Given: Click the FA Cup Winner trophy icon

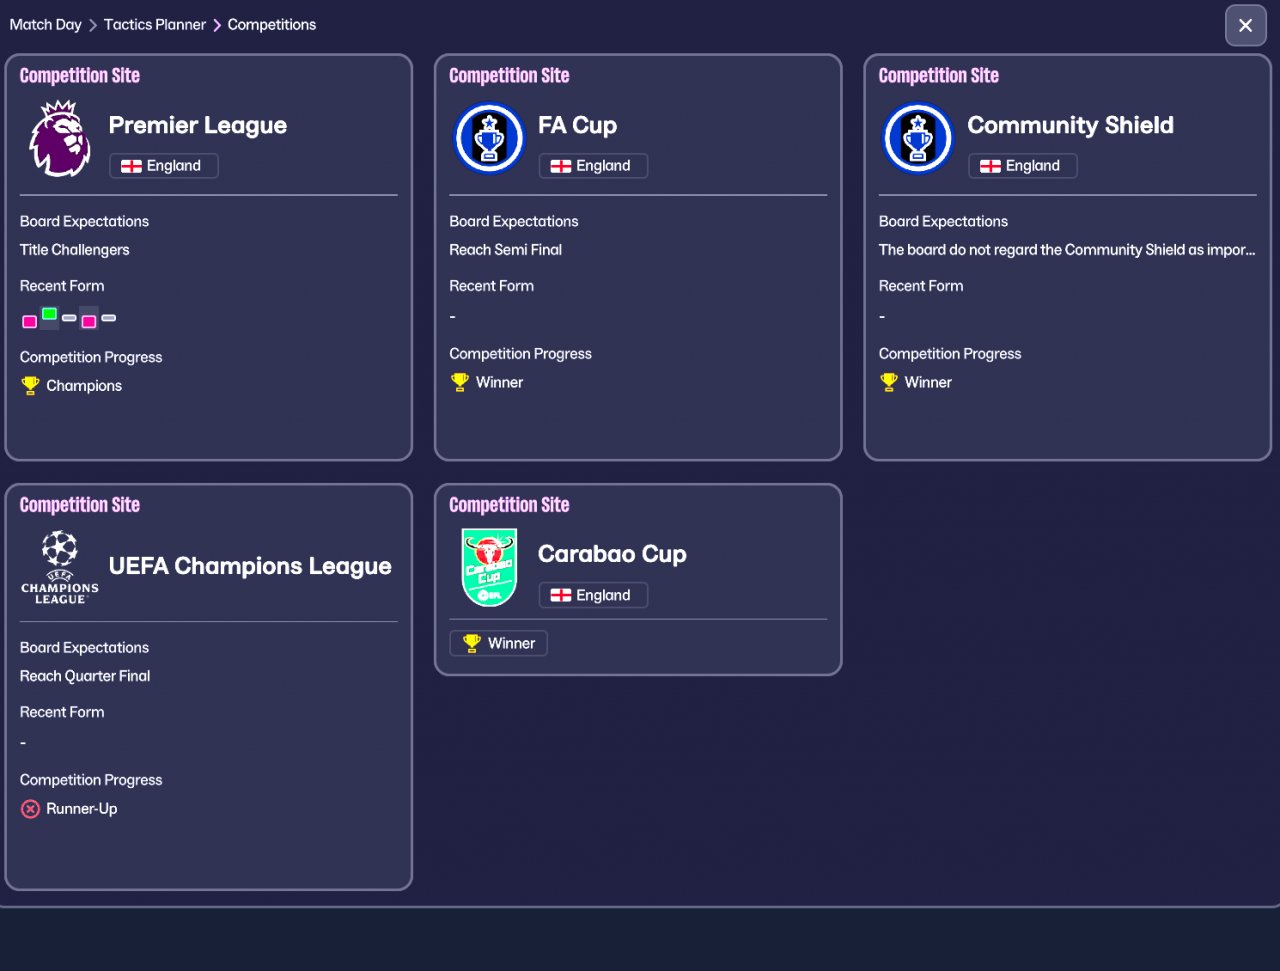Looking at the screenshot, I should click(460, 382).
